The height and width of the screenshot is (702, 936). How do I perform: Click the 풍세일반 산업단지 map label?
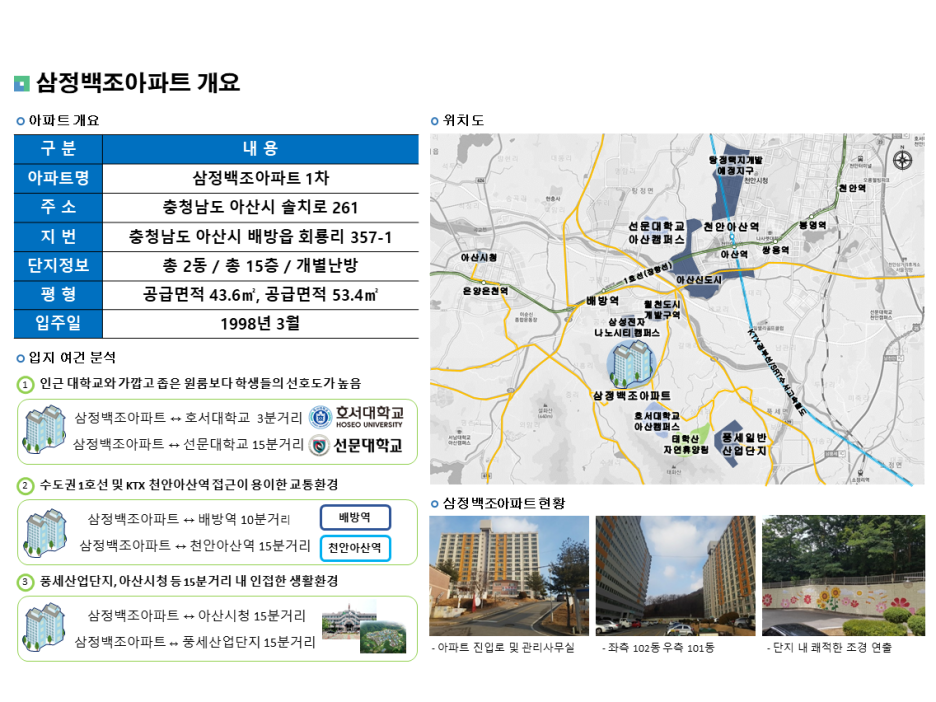coord(744,444)
